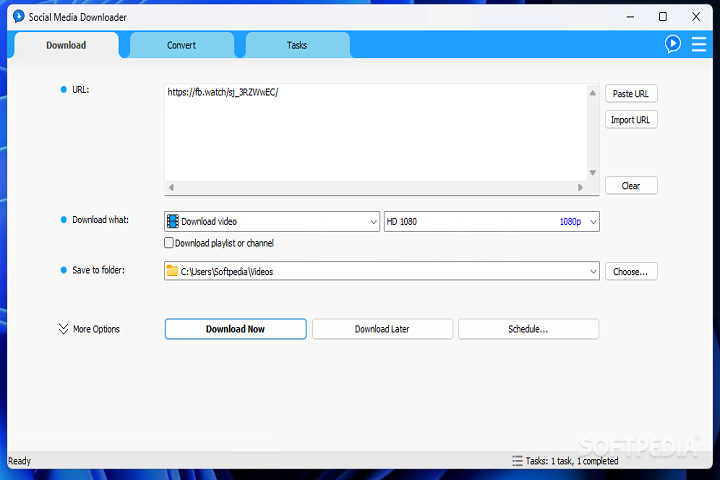Open the HD 1080 quality dropdown
Screen dimensions: 720x480
tap(593, 221)
